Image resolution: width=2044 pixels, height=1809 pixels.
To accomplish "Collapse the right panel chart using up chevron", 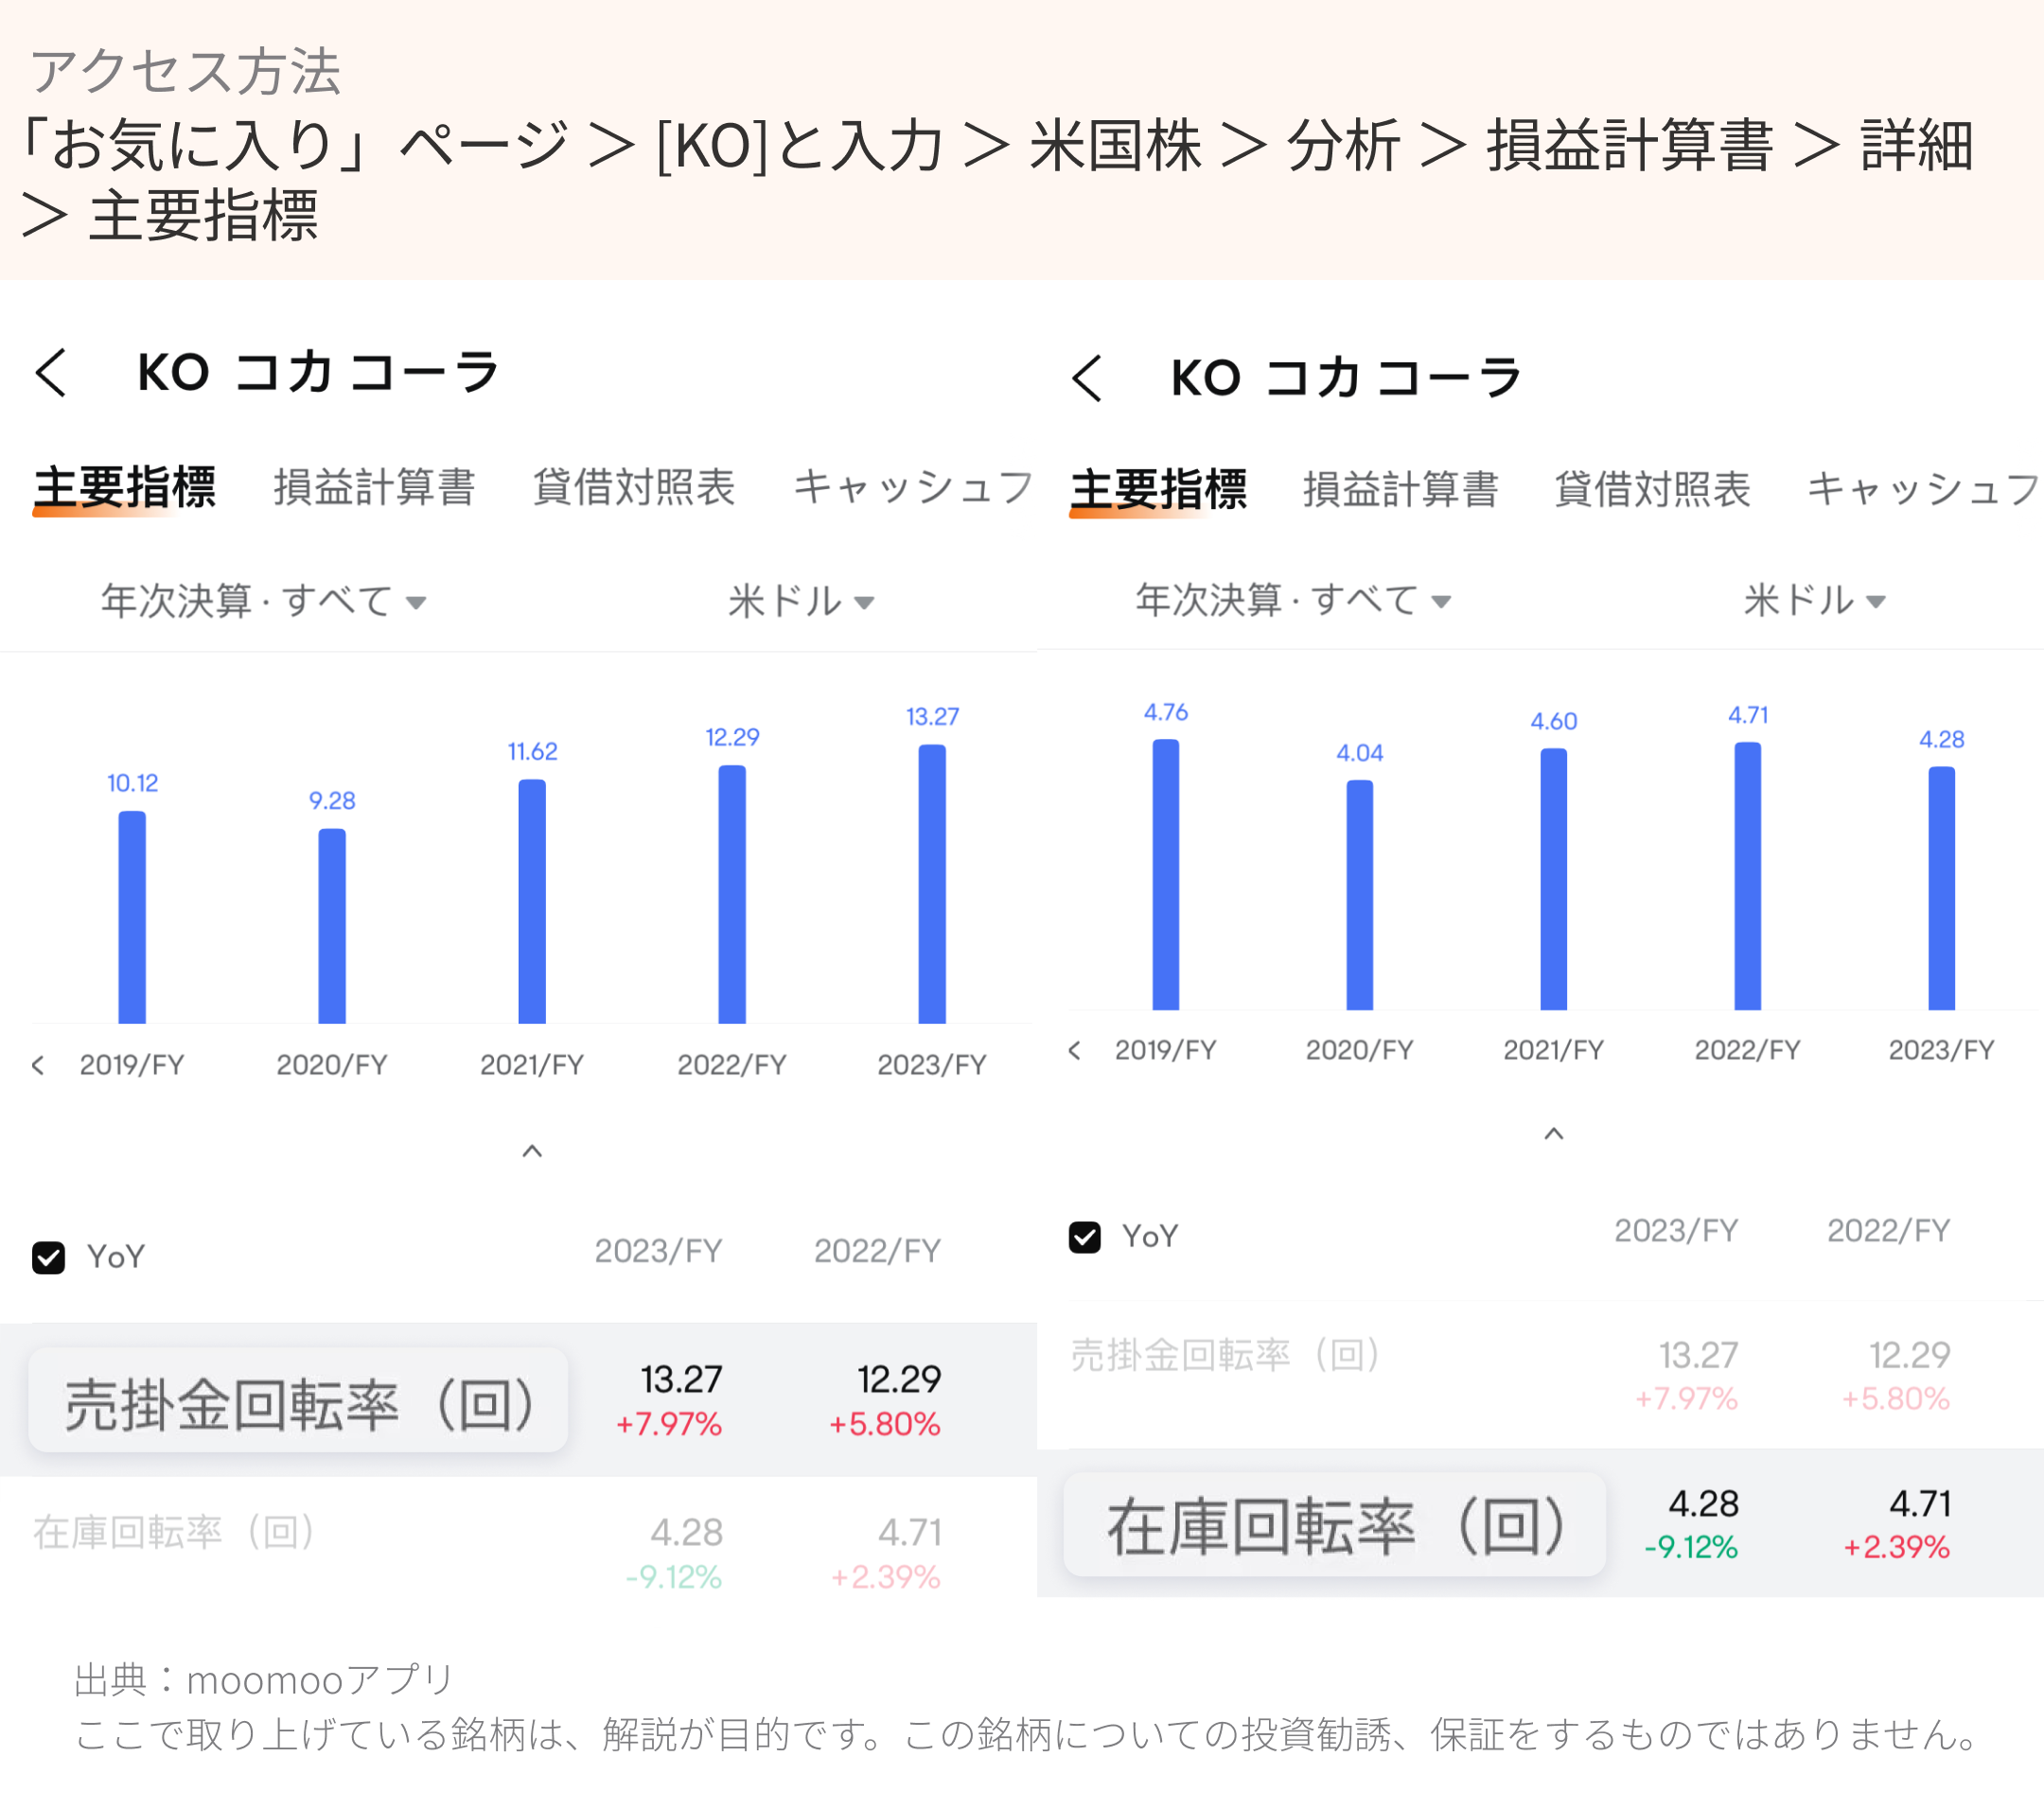I will point(1553,1134).
